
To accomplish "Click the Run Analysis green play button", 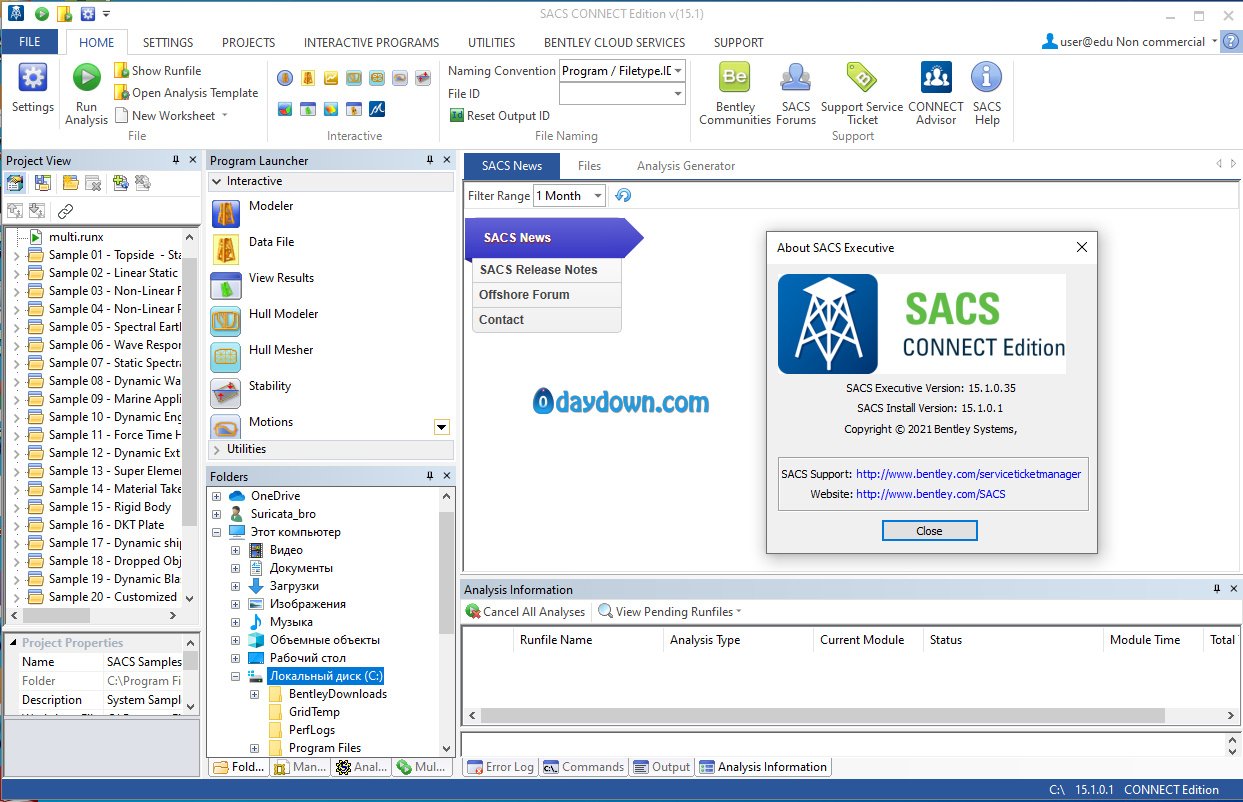I will (x=87, y=93).
